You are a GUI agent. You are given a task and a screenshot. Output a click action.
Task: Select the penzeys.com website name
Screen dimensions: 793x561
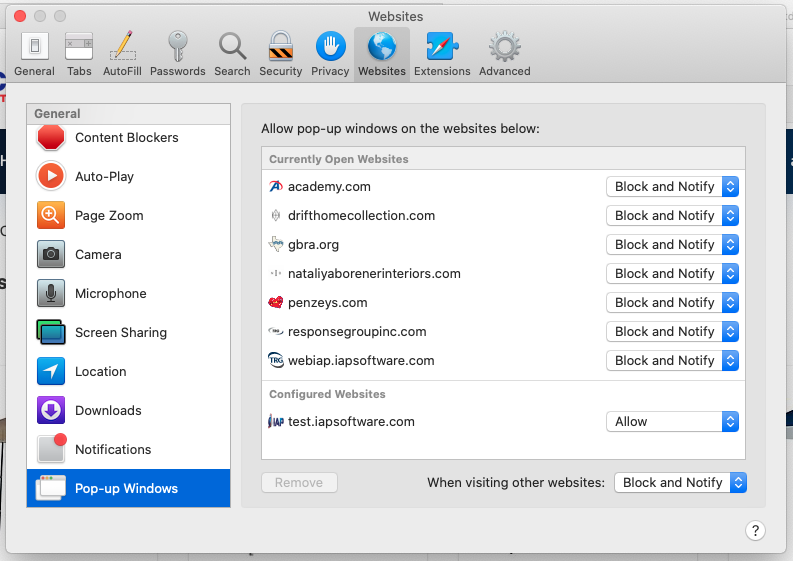click(328, 303)
